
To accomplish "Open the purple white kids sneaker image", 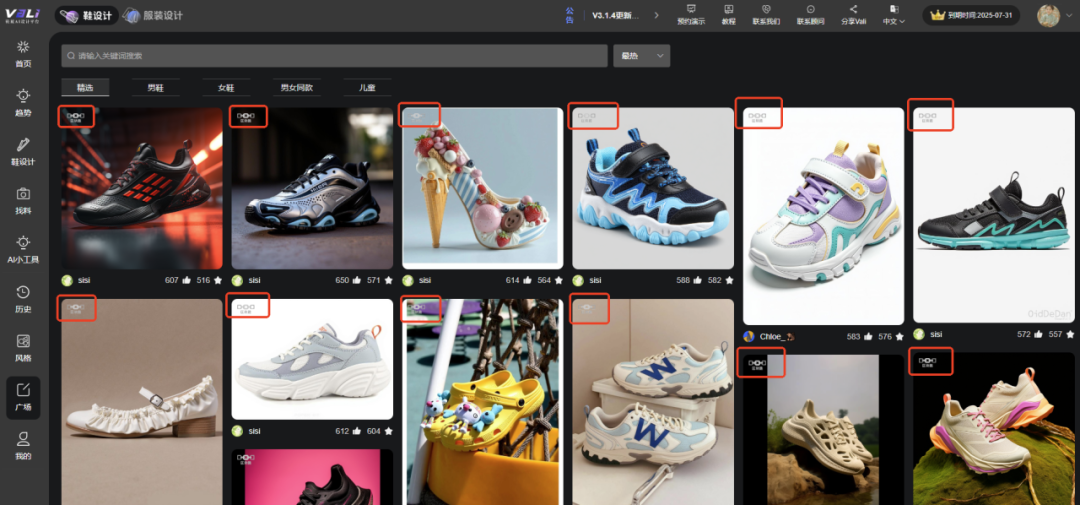I will 823,216.
